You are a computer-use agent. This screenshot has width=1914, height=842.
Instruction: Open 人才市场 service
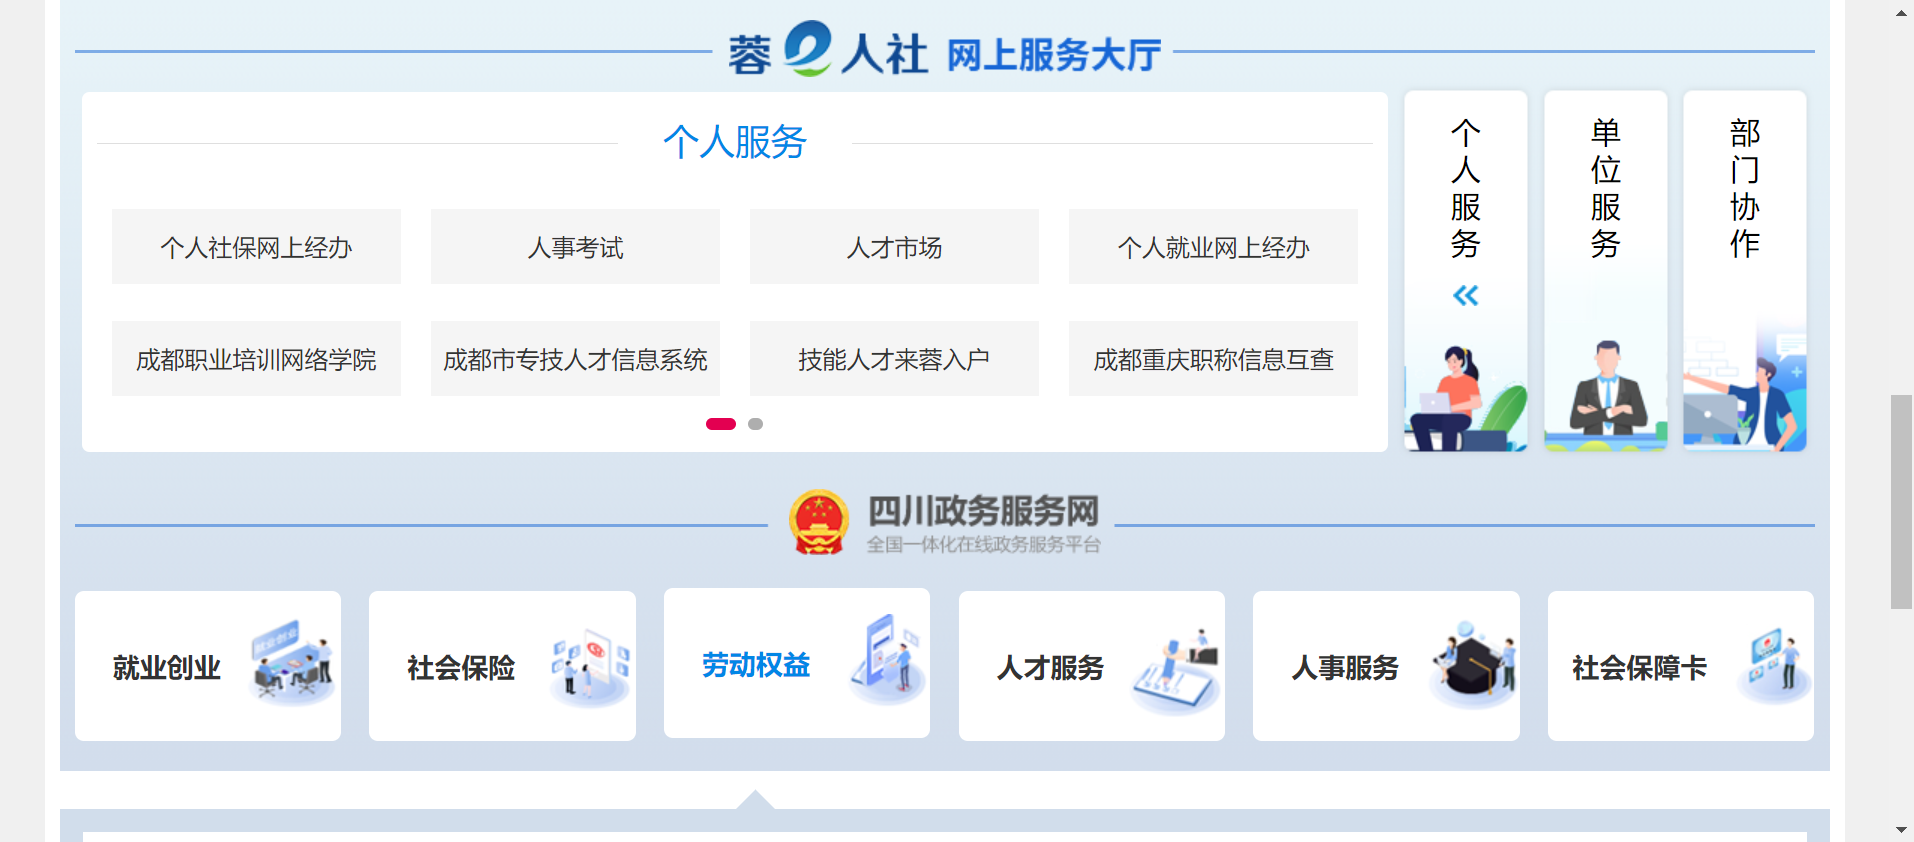[894, 246]
